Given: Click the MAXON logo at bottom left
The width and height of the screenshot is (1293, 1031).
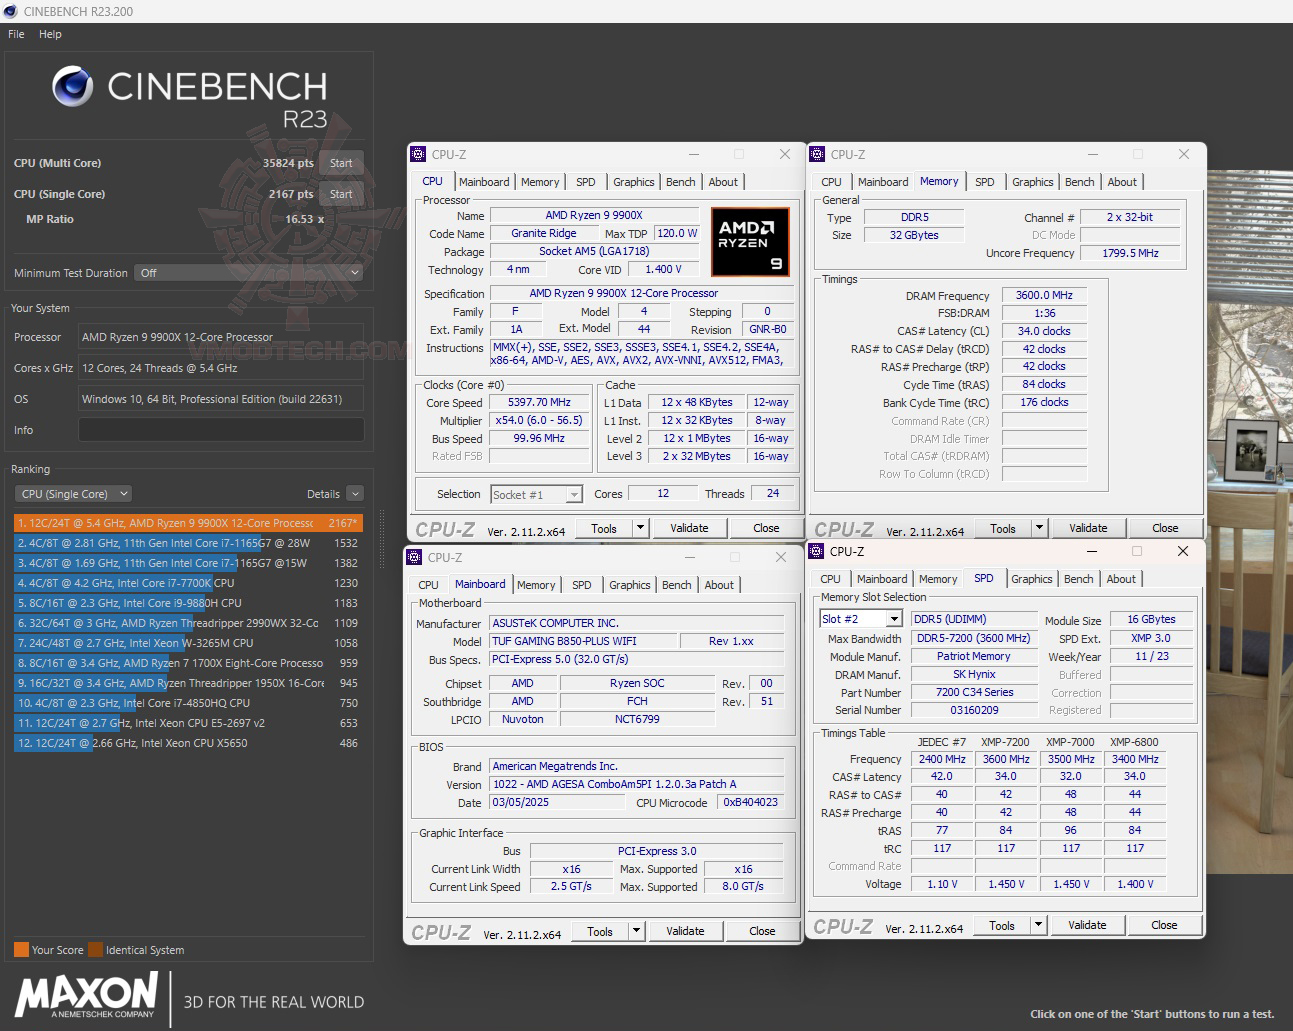Looking at the screenshot, I should tap(85, 998).
